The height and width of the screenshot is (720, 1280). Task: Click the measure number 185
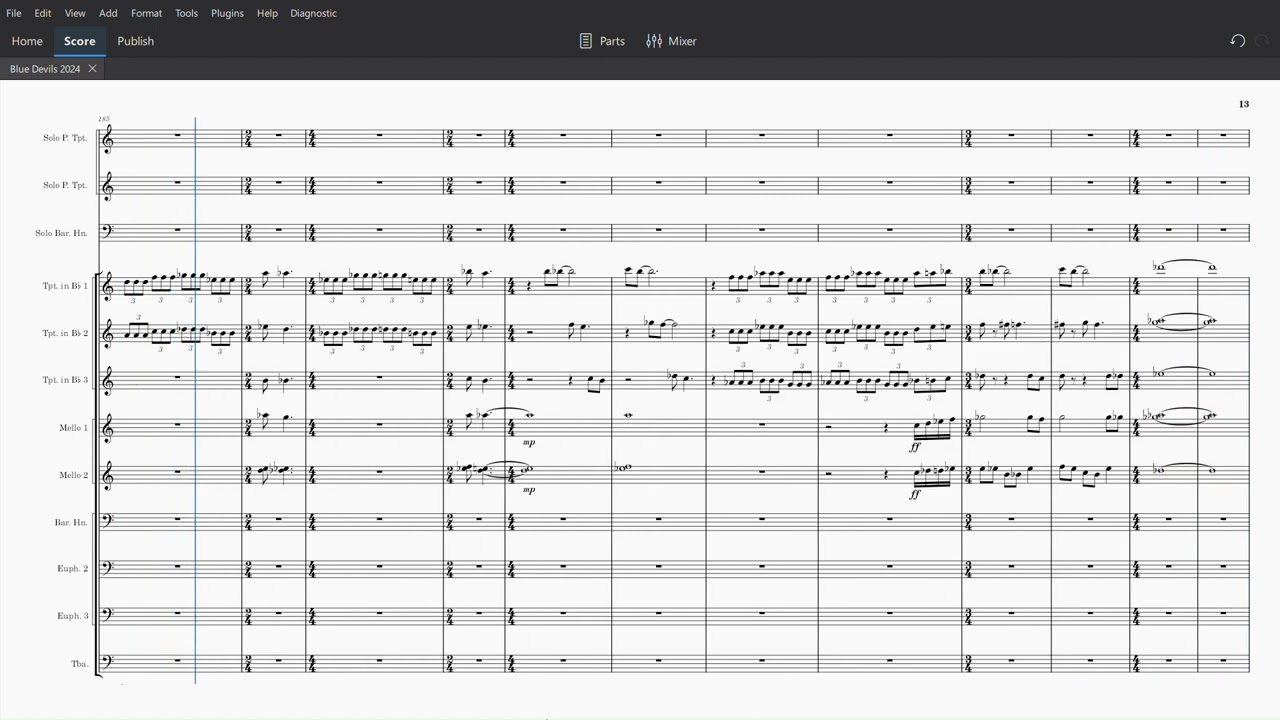point(104,119)
